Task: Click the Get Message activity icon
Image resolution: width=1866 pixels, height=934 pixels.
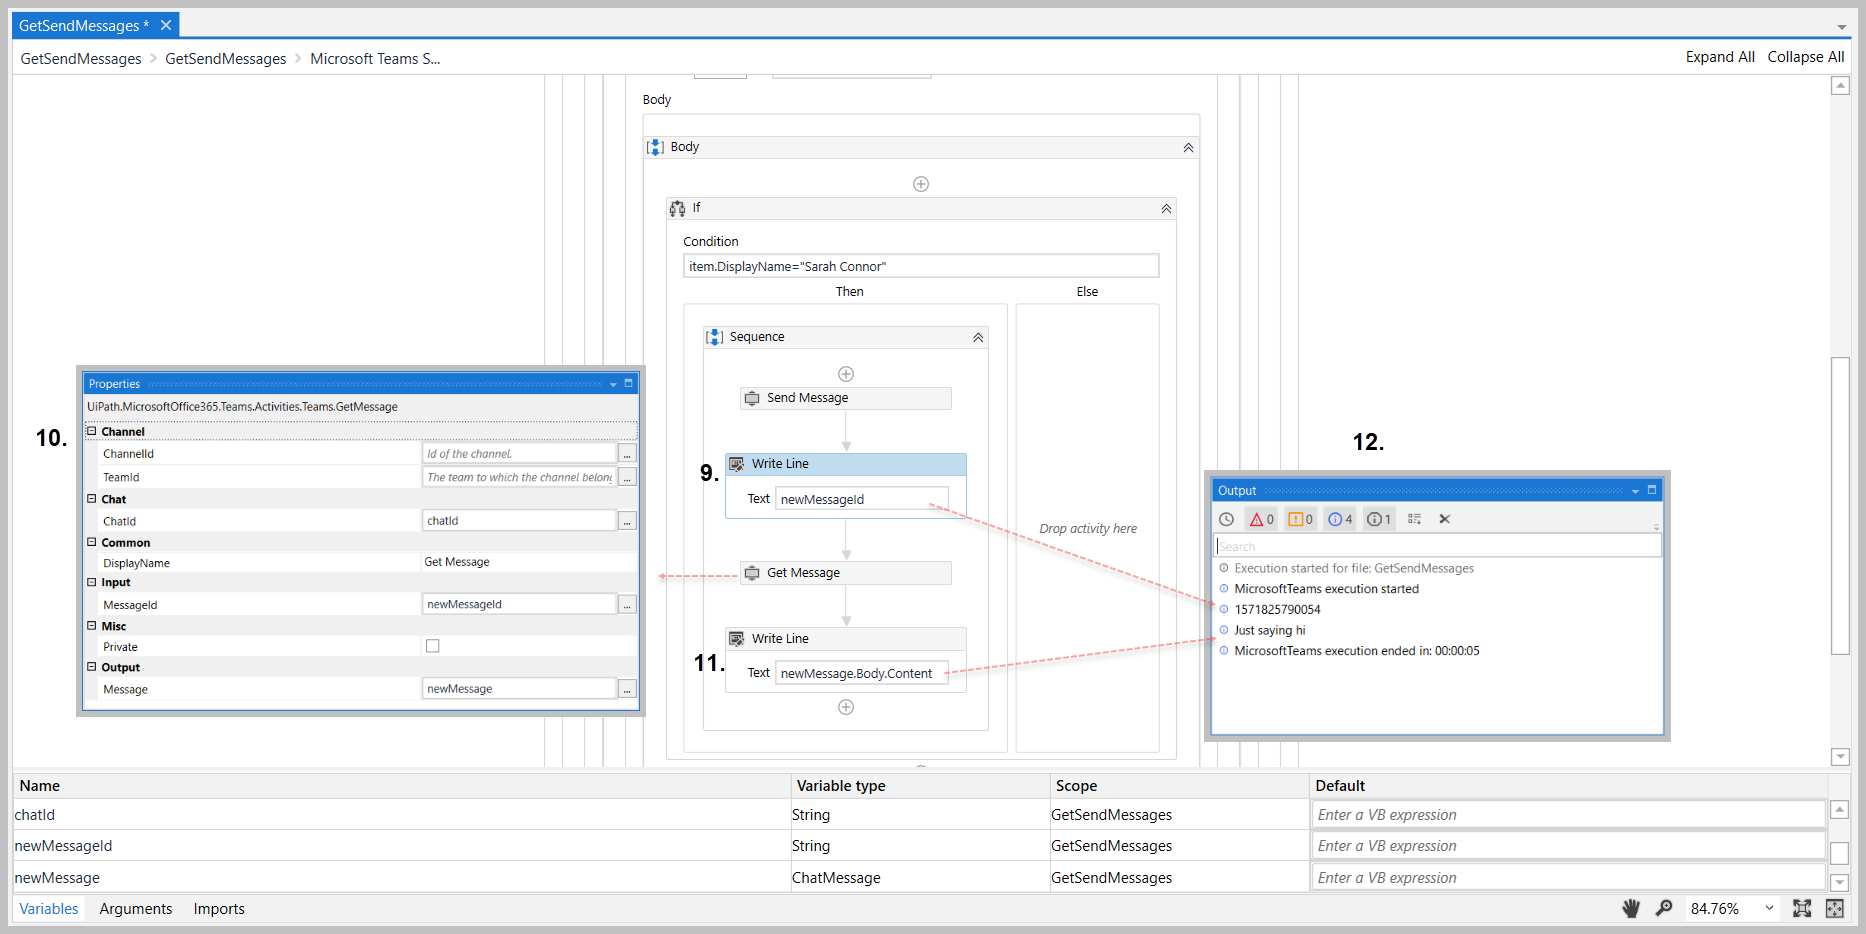Action: [752, 573]
